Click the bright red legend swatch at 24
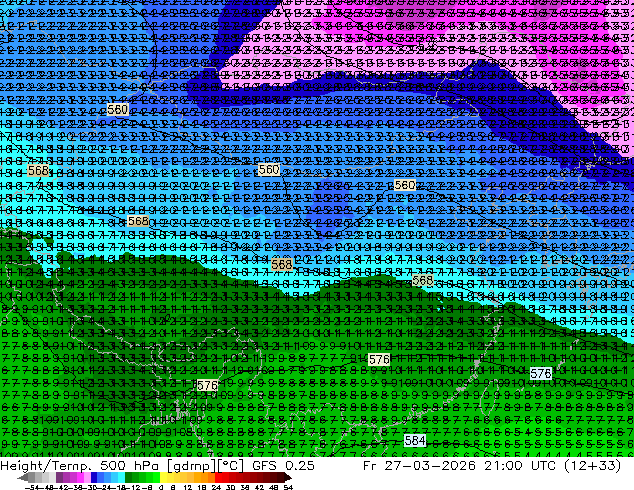 [x=218, y=477]
